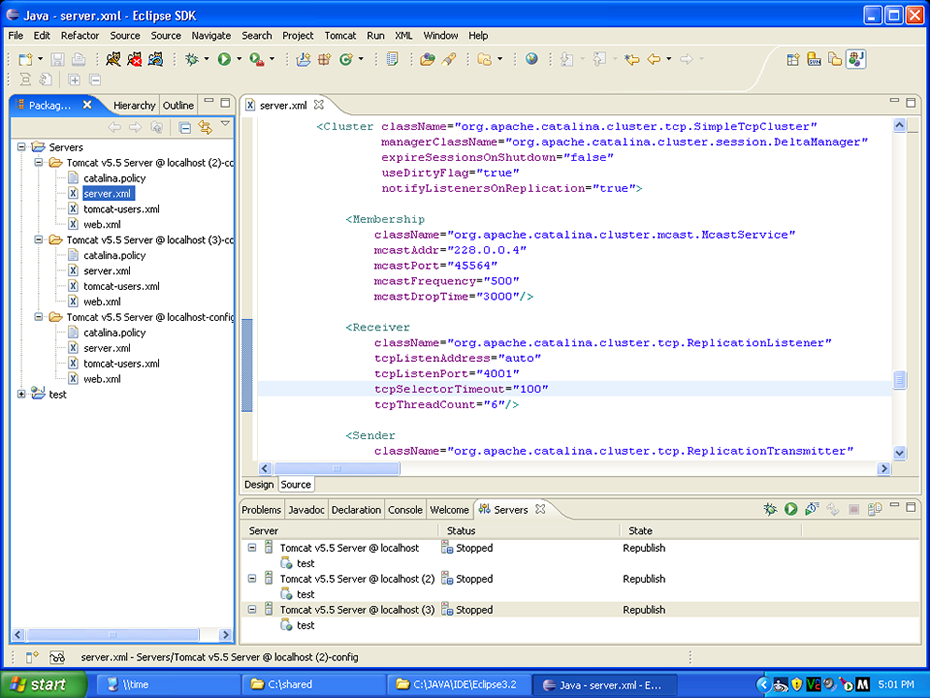The width and height of the screenshot is (930, 698).
Task: Click the Start server icon in Servers view
Action: [x=791, y=509]
